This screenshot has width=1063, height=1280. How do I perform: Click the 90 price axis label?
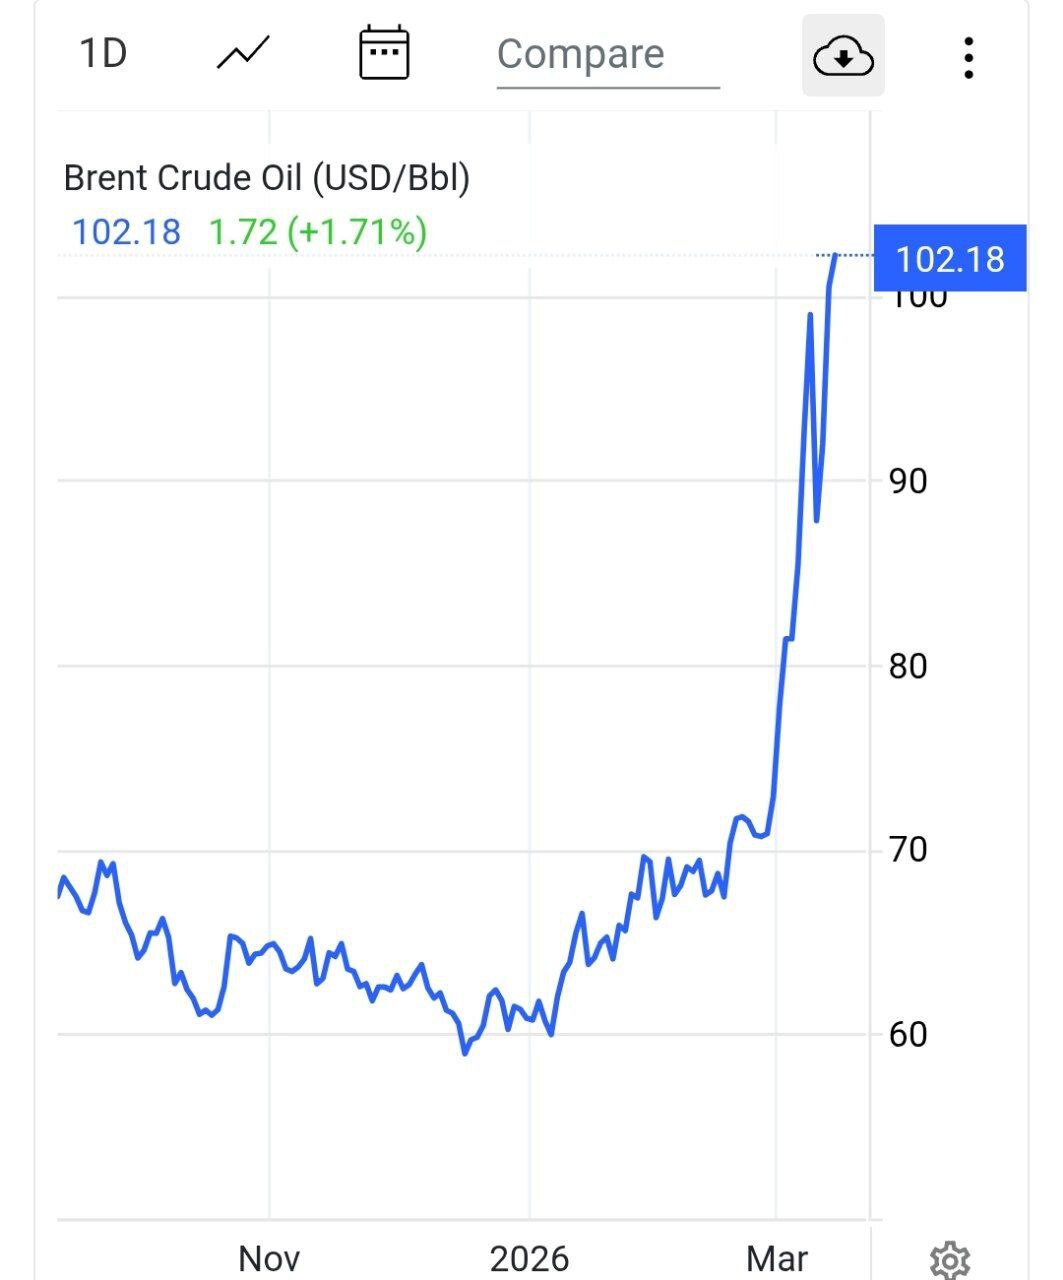point(908,481)
